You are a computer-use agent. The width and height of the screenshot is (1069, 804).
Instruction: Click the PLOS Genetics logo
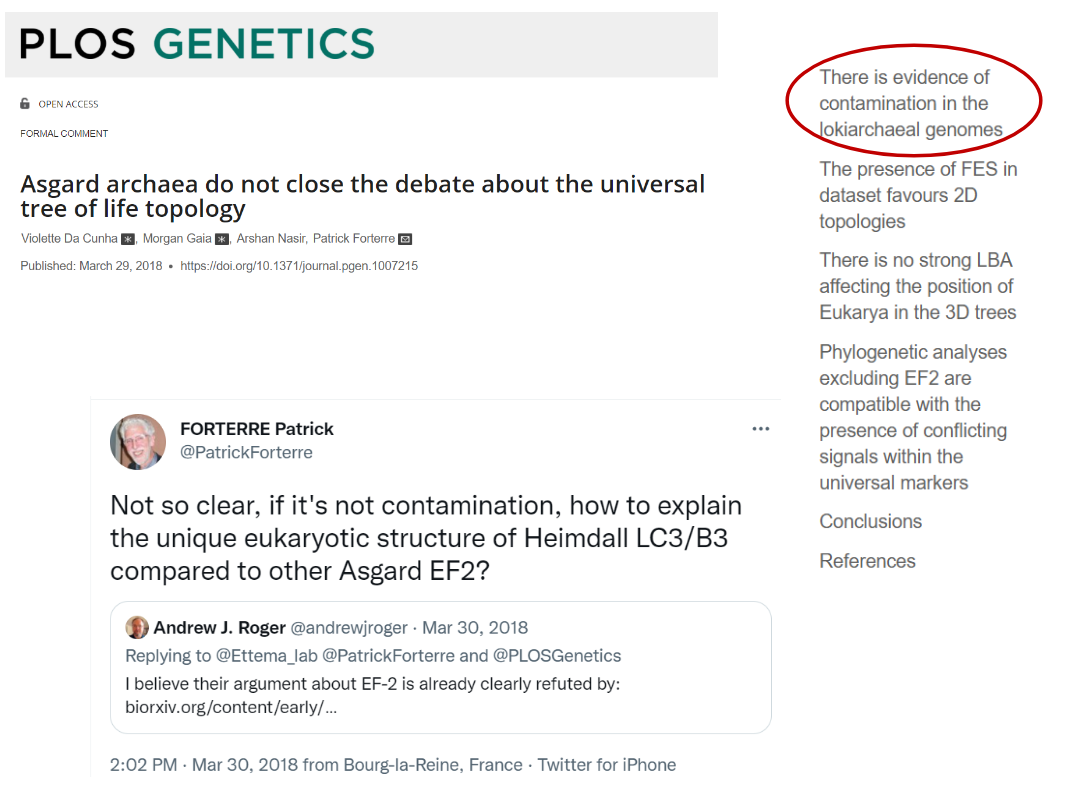(198, 43)
